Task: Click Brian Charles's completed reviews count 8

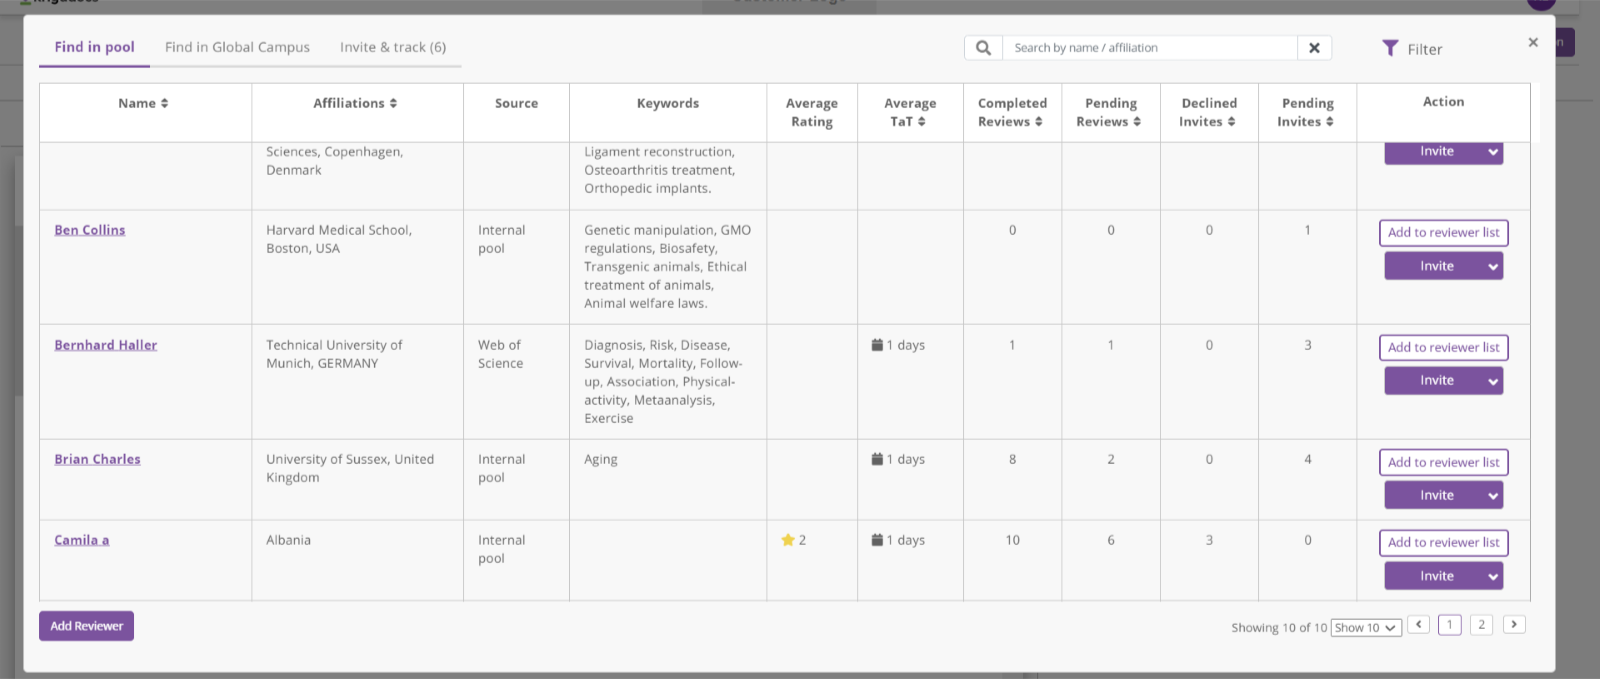Action: [x=1012, y=459]
